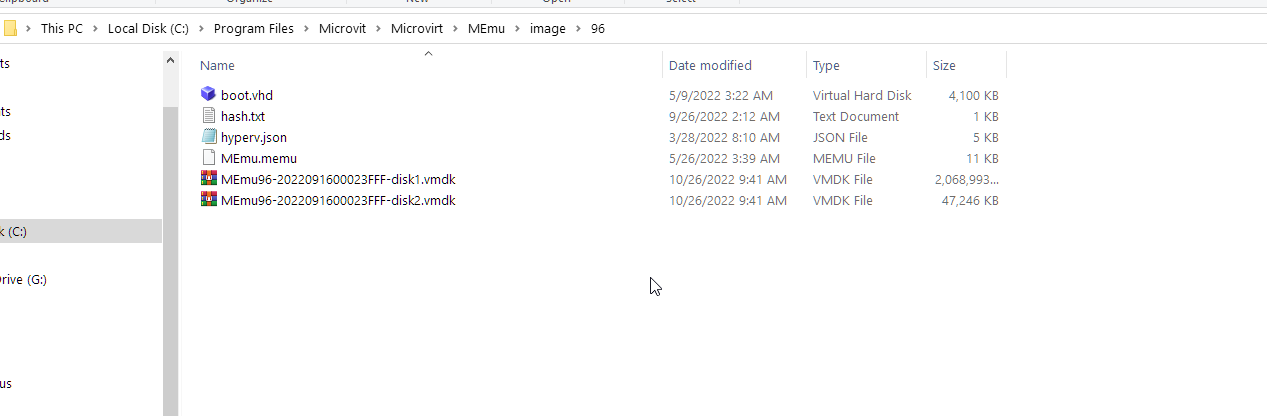
Task: Select the (C:) drive in navigation pane
Action: tap(80, 231)
